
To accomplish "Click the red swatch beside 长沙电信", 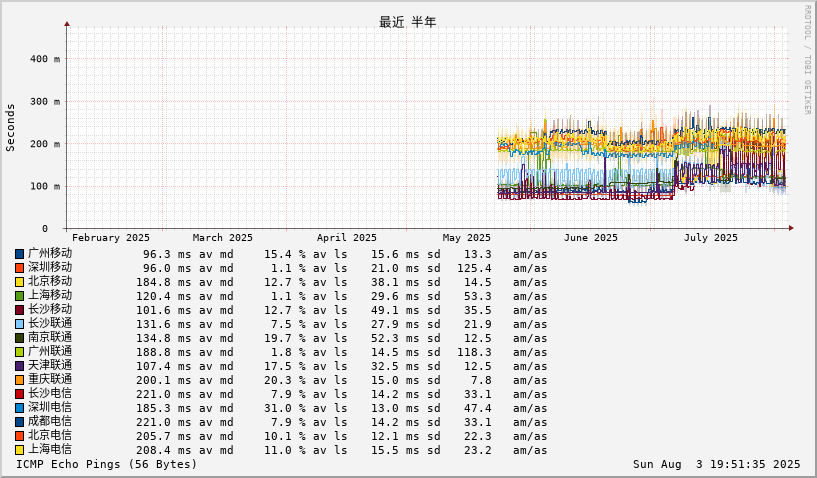I will (x=19, y=394).
